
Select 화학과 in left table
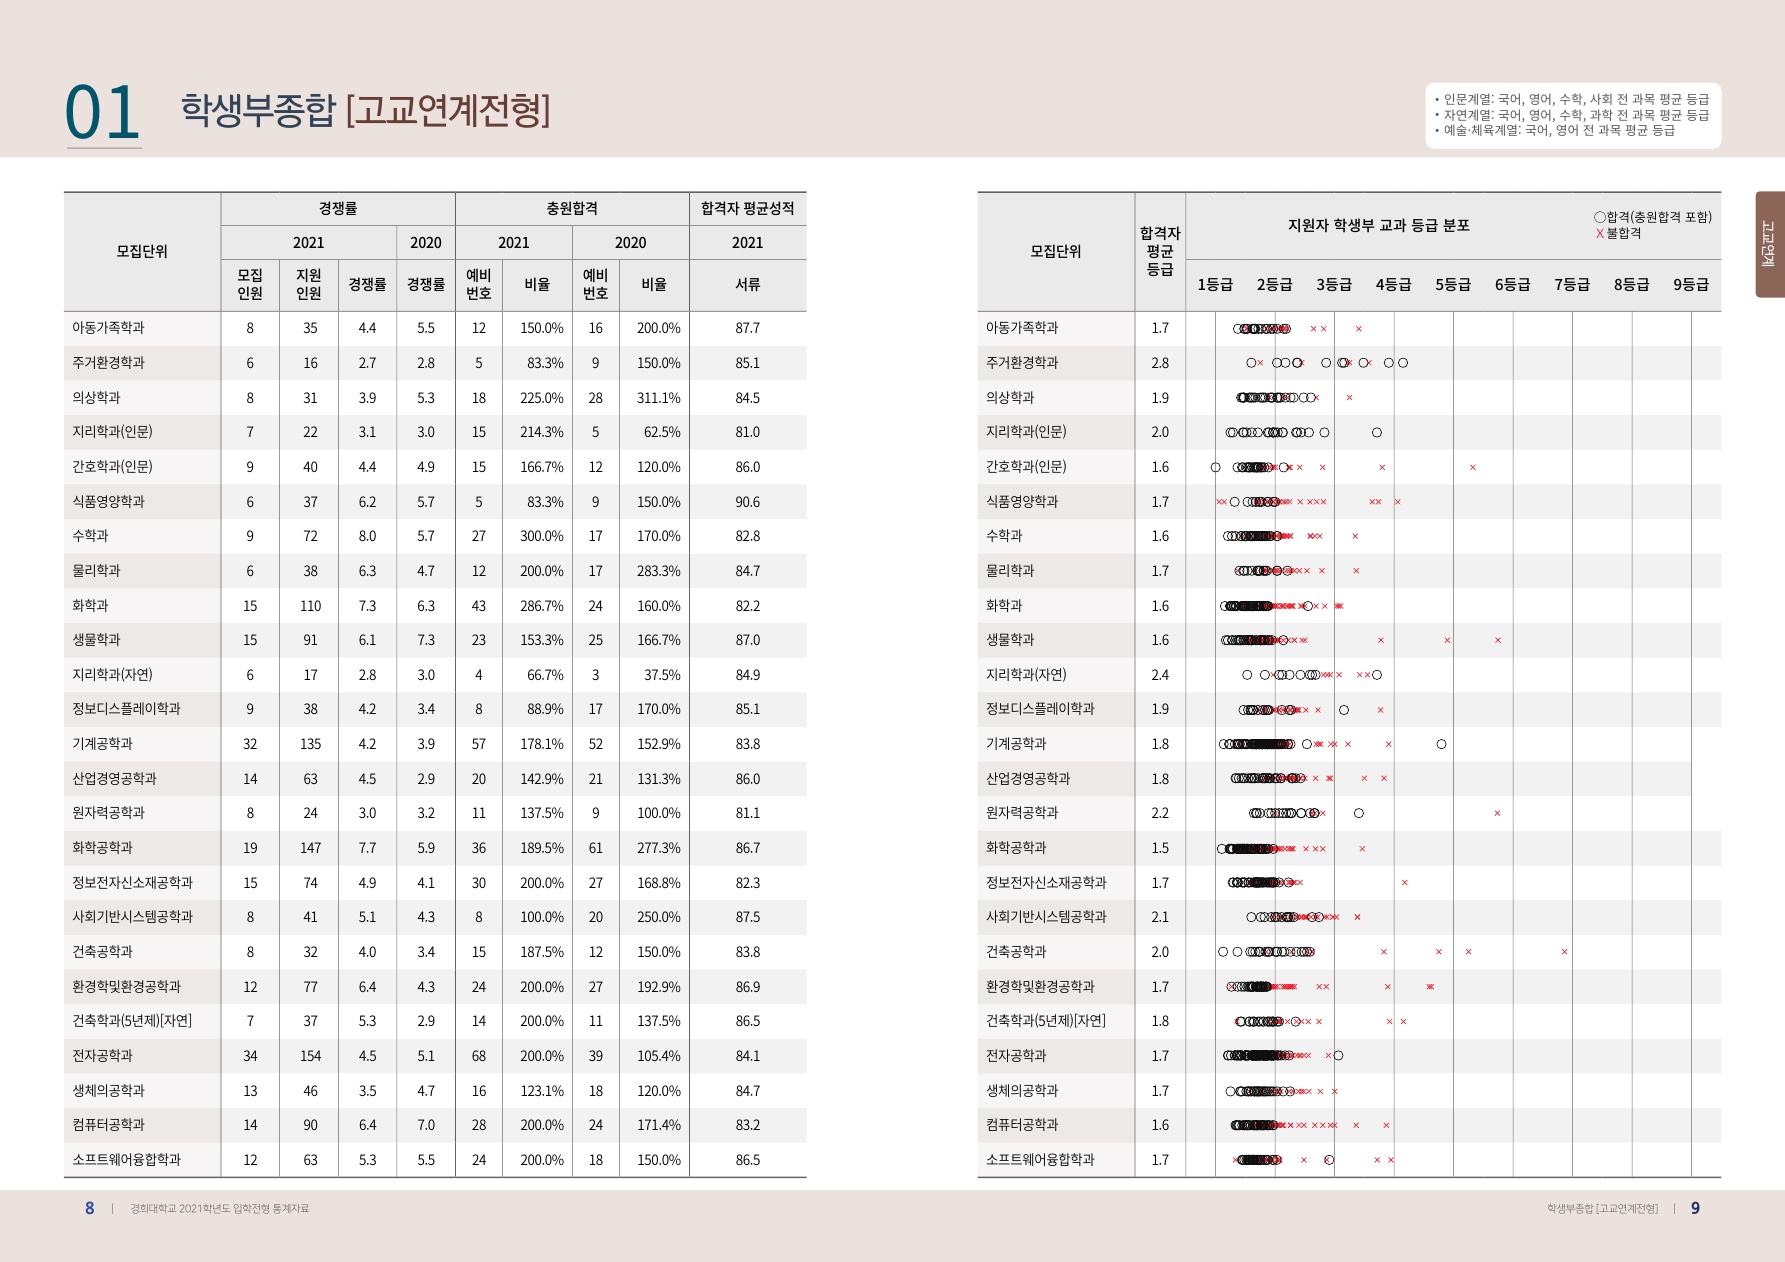[90, 606]
